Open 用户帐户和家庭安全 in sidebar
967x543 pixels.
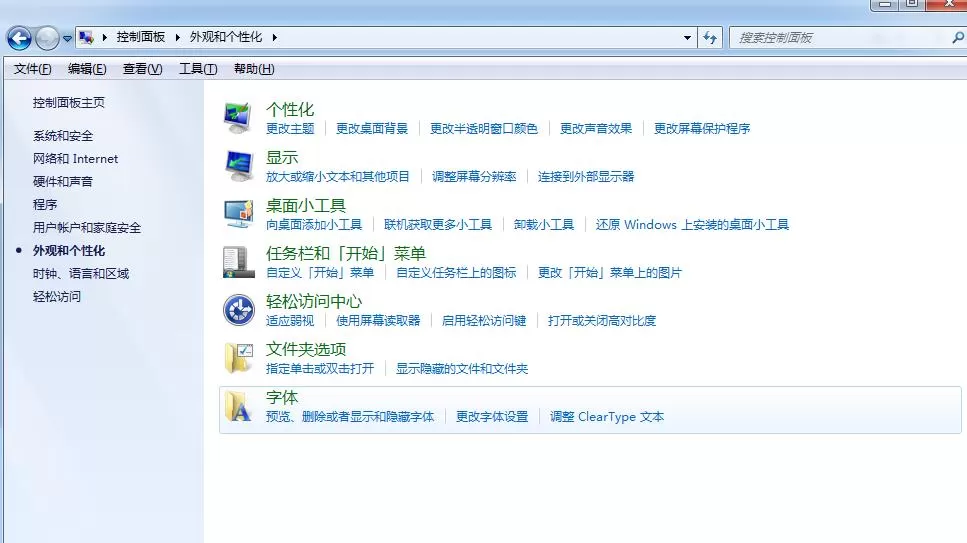point(87,228)
